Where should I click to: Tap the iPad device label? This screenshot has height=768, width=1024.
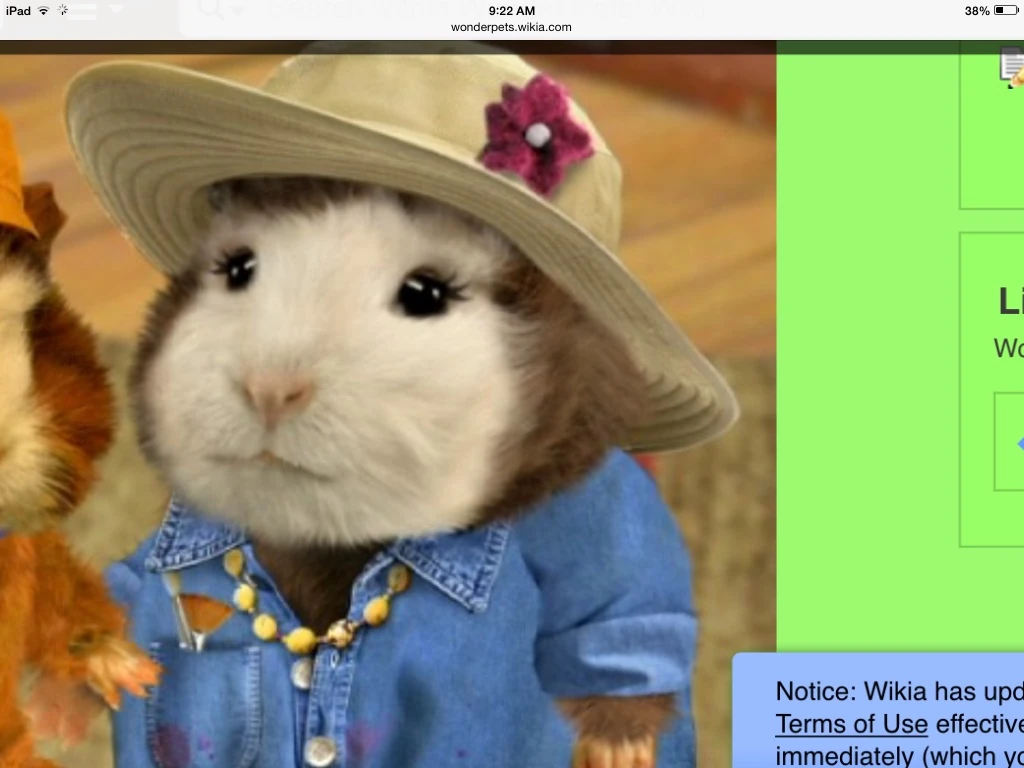point(17,11)
